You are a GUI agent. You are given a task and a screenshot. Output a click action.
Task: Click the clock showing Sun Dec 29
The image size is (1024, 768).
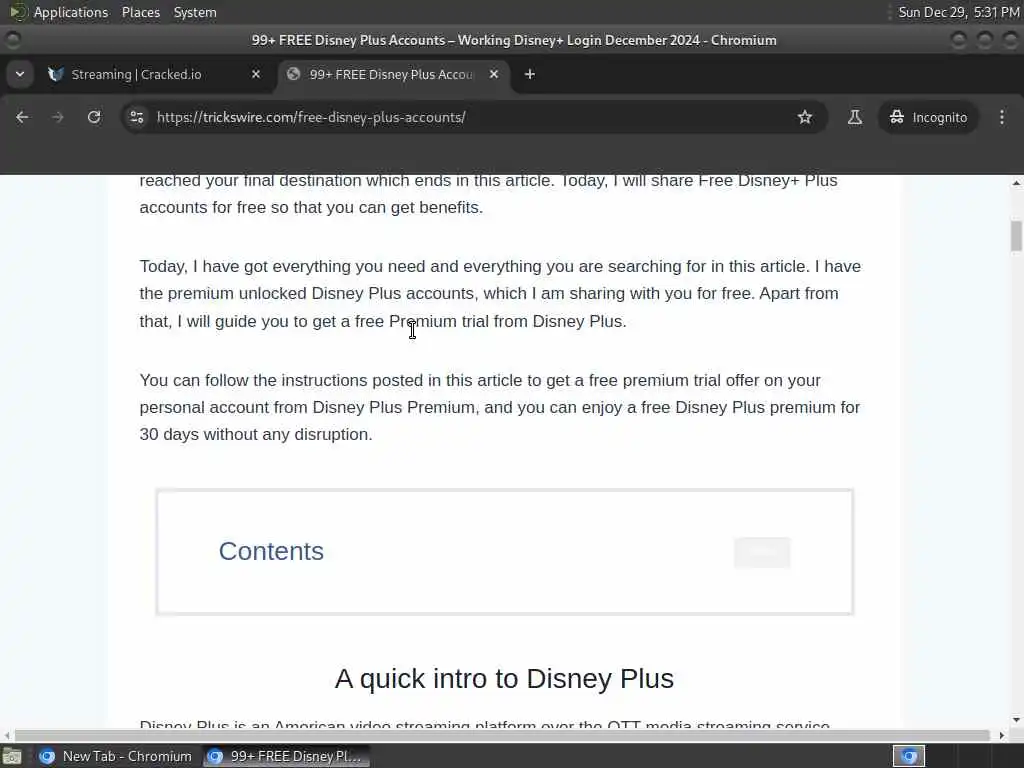[959, 12]
